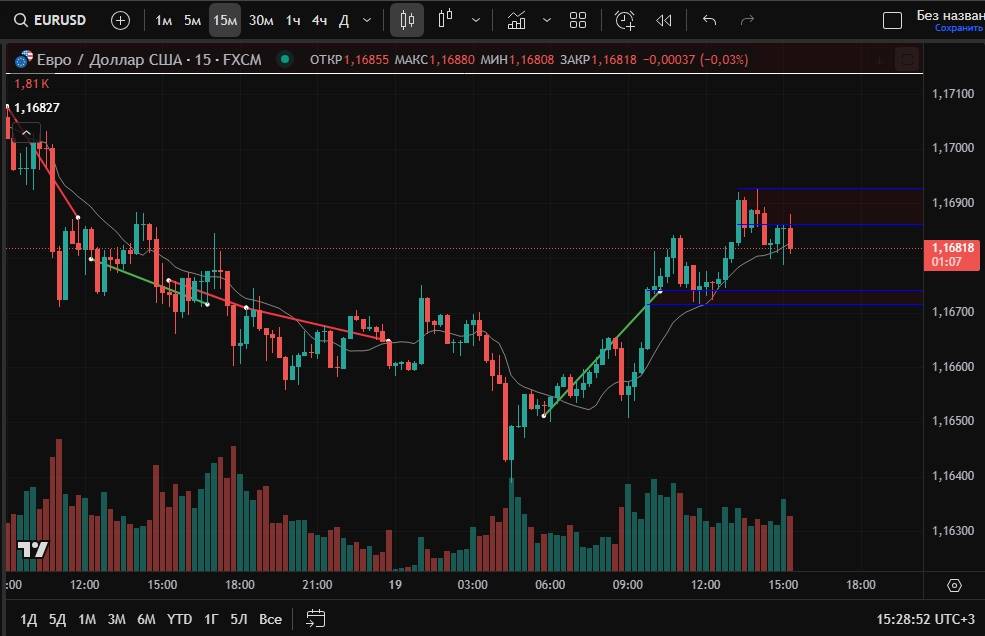
Task: Expand the chart style dropdown arrow
Action: (475, 20)
